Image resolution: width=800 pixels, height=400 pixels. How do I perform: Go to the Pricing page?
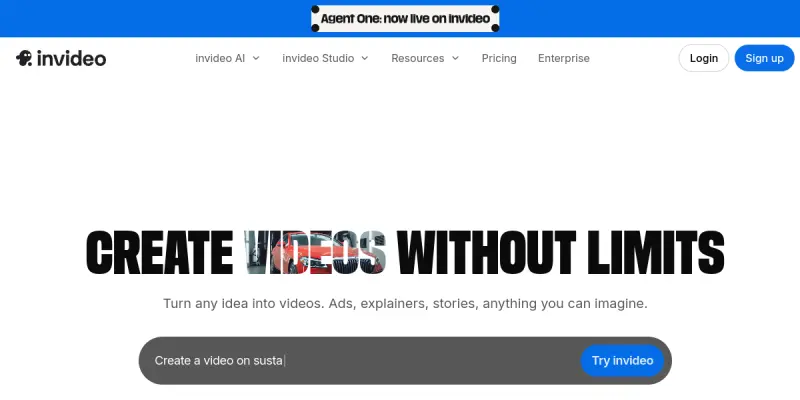pos(499,58)
